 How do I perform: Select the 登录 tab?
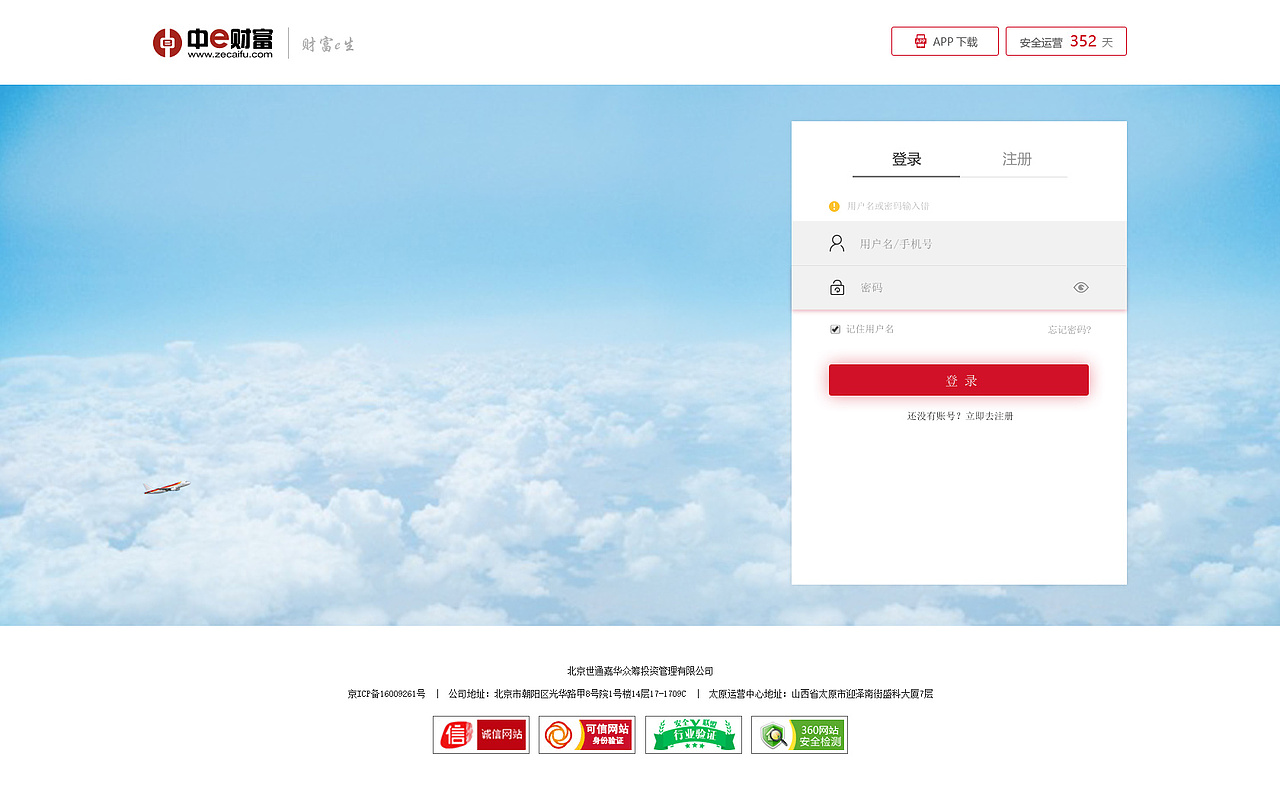point(905,159)
